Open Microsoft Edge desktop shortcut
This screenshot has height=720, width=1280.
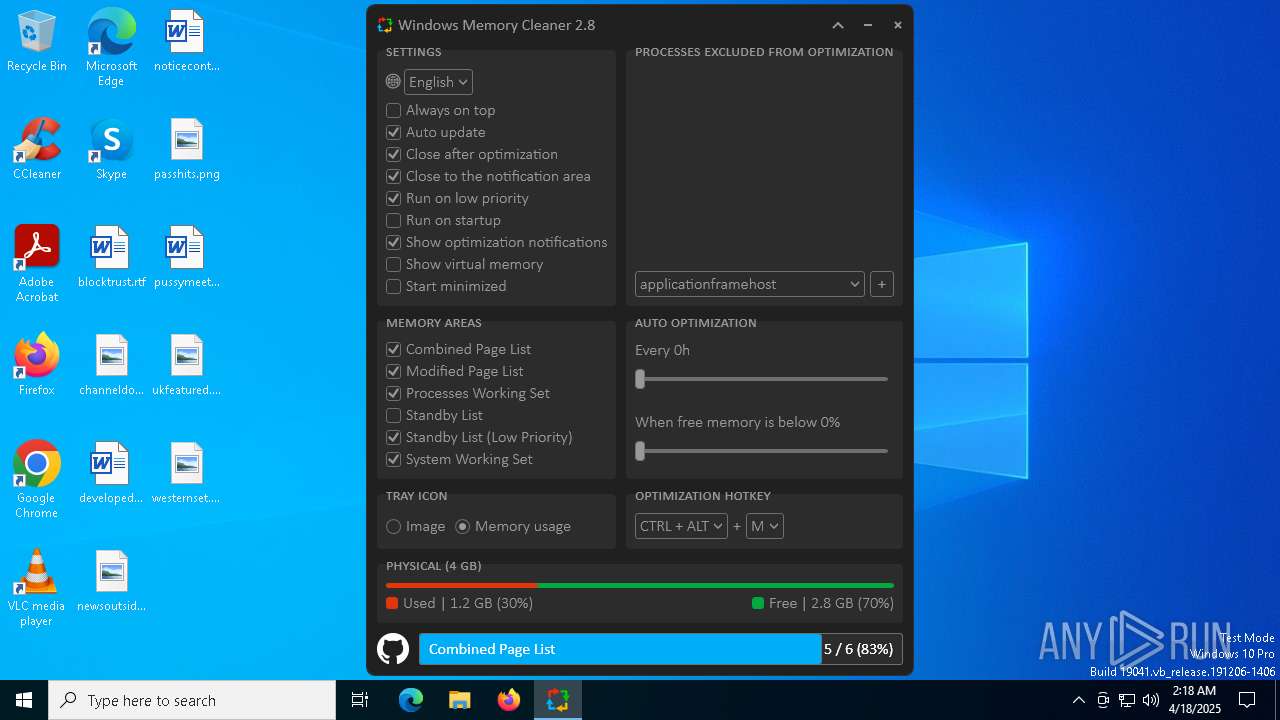click(x=111, y=48)
